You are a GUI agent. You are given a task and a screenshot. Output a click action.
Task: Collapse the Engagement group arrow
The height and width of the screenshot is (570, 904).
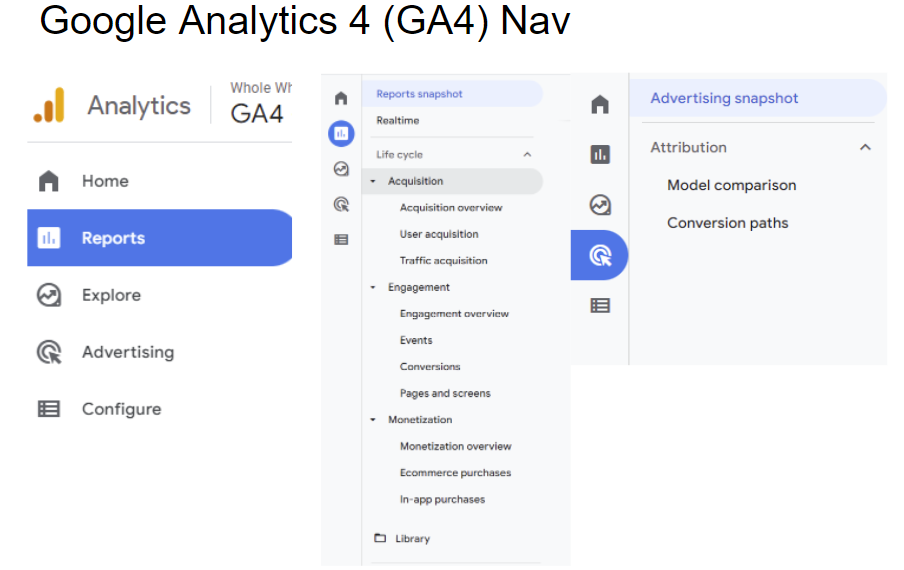[373, 287]
